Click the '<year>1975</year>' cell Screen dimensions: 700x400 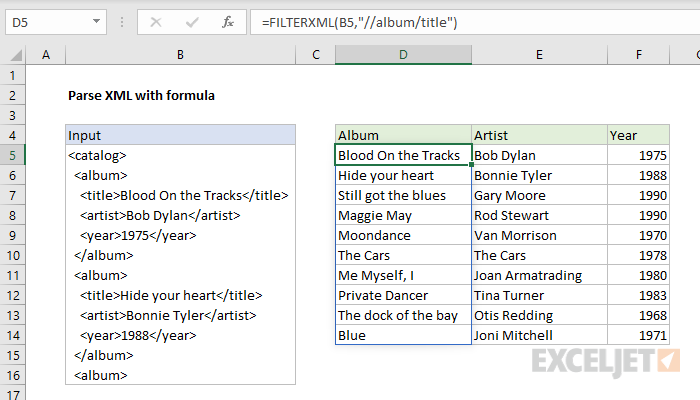180,235
